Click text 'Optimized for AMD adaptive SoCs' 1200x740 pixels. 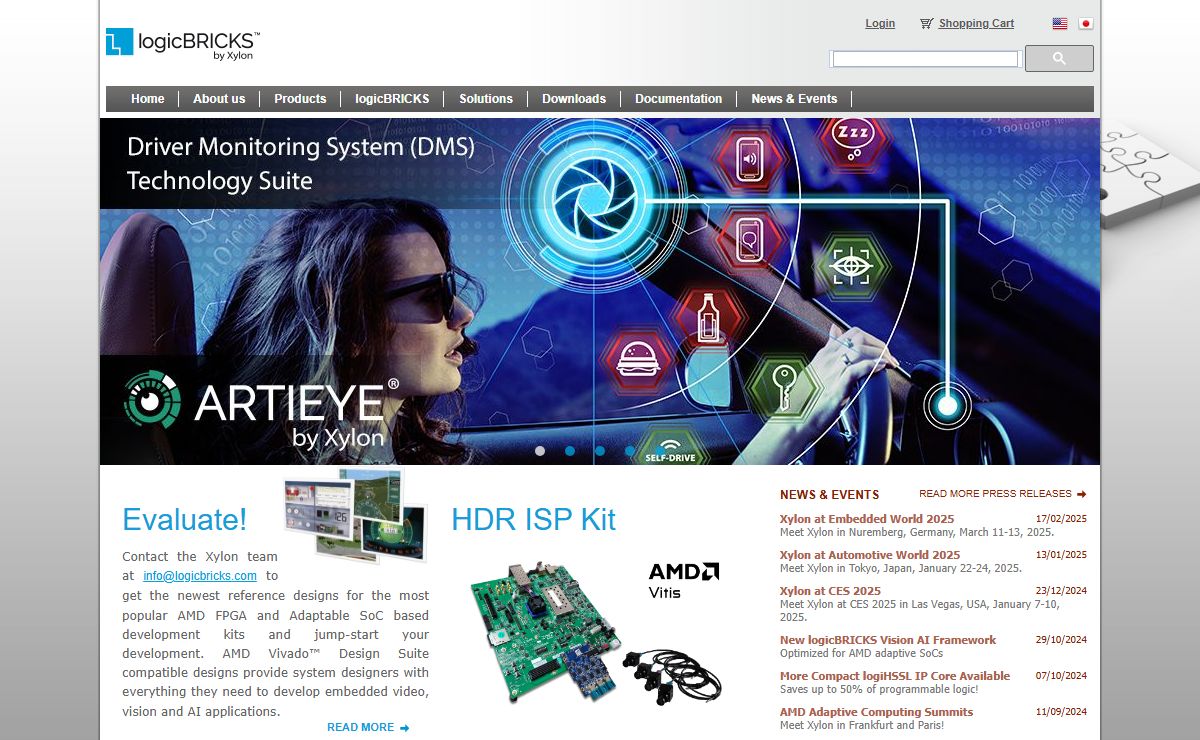(x=860, y=654)
